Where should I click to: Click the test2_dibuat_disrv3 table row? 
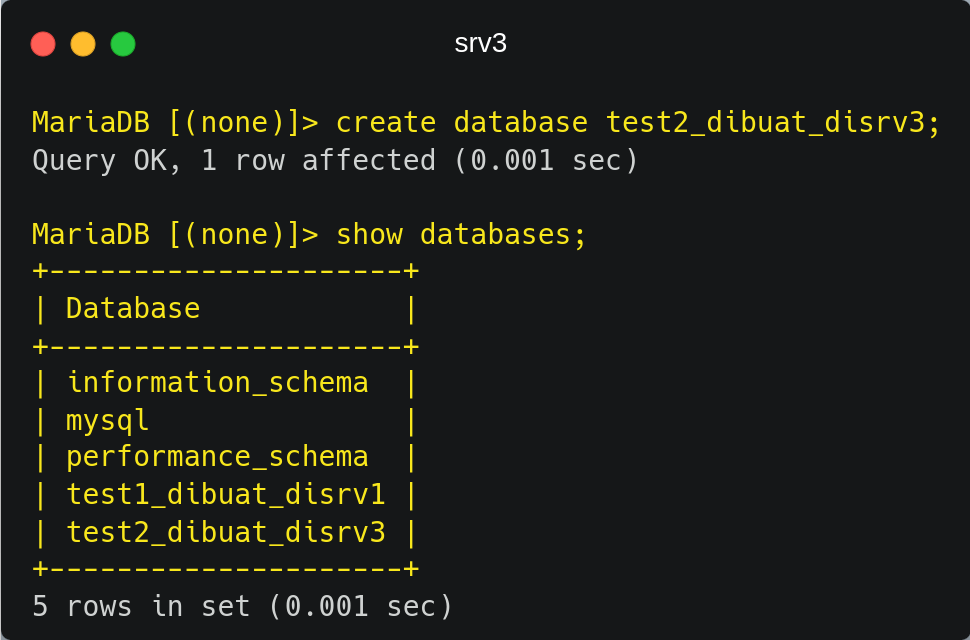point(225,532)
